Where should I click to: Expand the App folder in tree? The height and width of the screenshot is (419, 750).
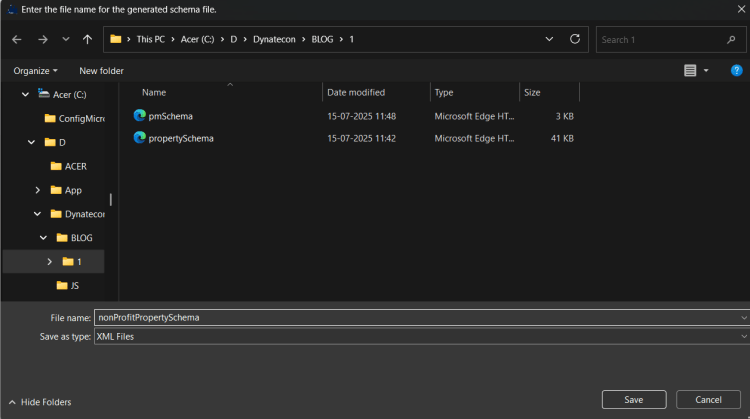(x=37, y=190)
